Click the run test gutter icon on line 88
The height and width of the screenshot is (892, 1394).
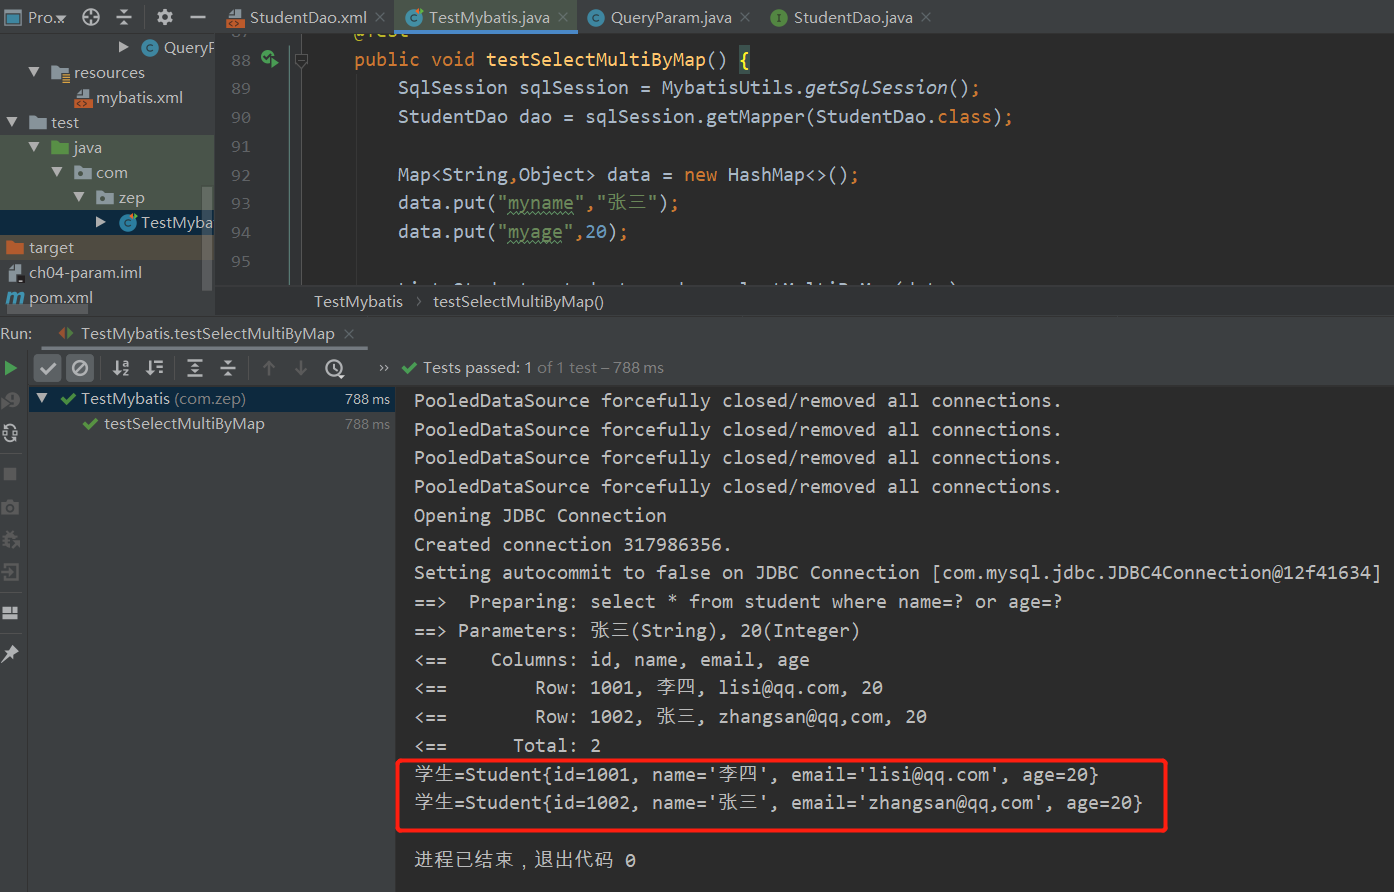coord(269,59)
